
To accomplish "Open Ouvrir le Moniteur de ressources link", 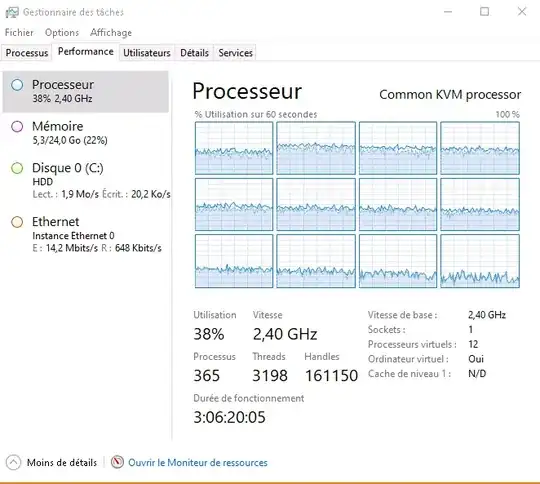I will pyautogui.click(x=198, y=463).
